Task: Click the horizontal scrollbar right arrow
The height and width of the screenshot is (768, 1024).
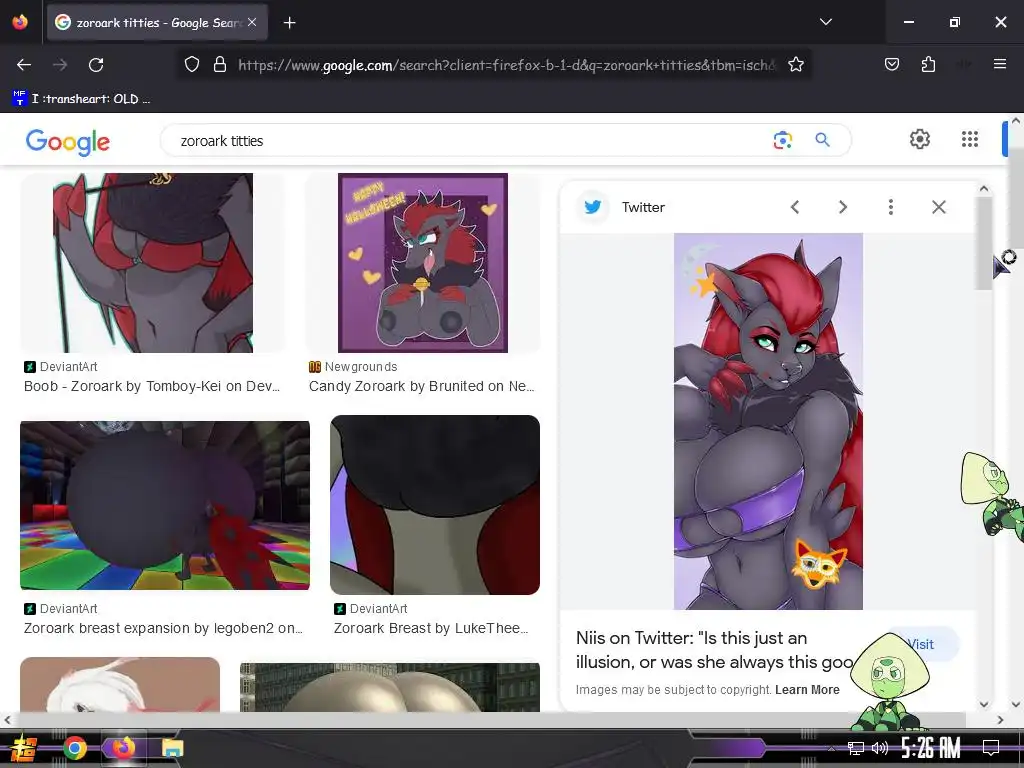Action: [x=1000, y=720]
